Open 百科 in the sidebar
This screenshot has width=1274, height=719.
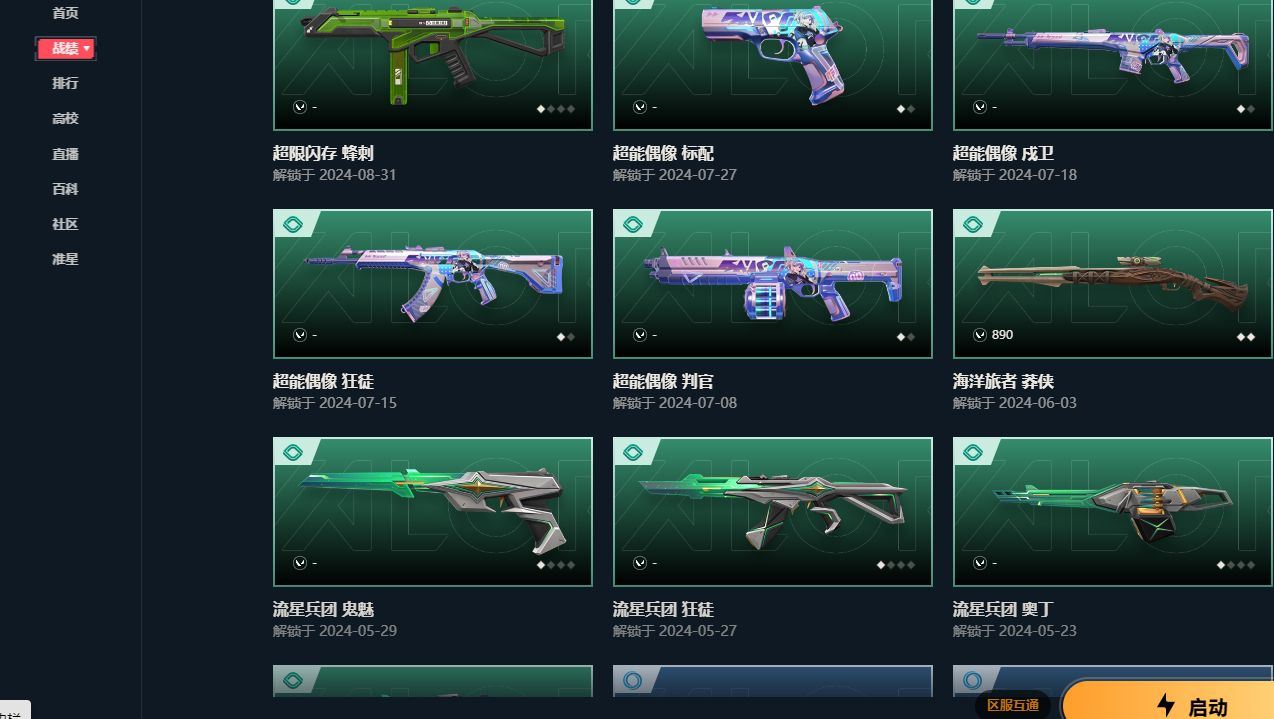pos(65,189)
